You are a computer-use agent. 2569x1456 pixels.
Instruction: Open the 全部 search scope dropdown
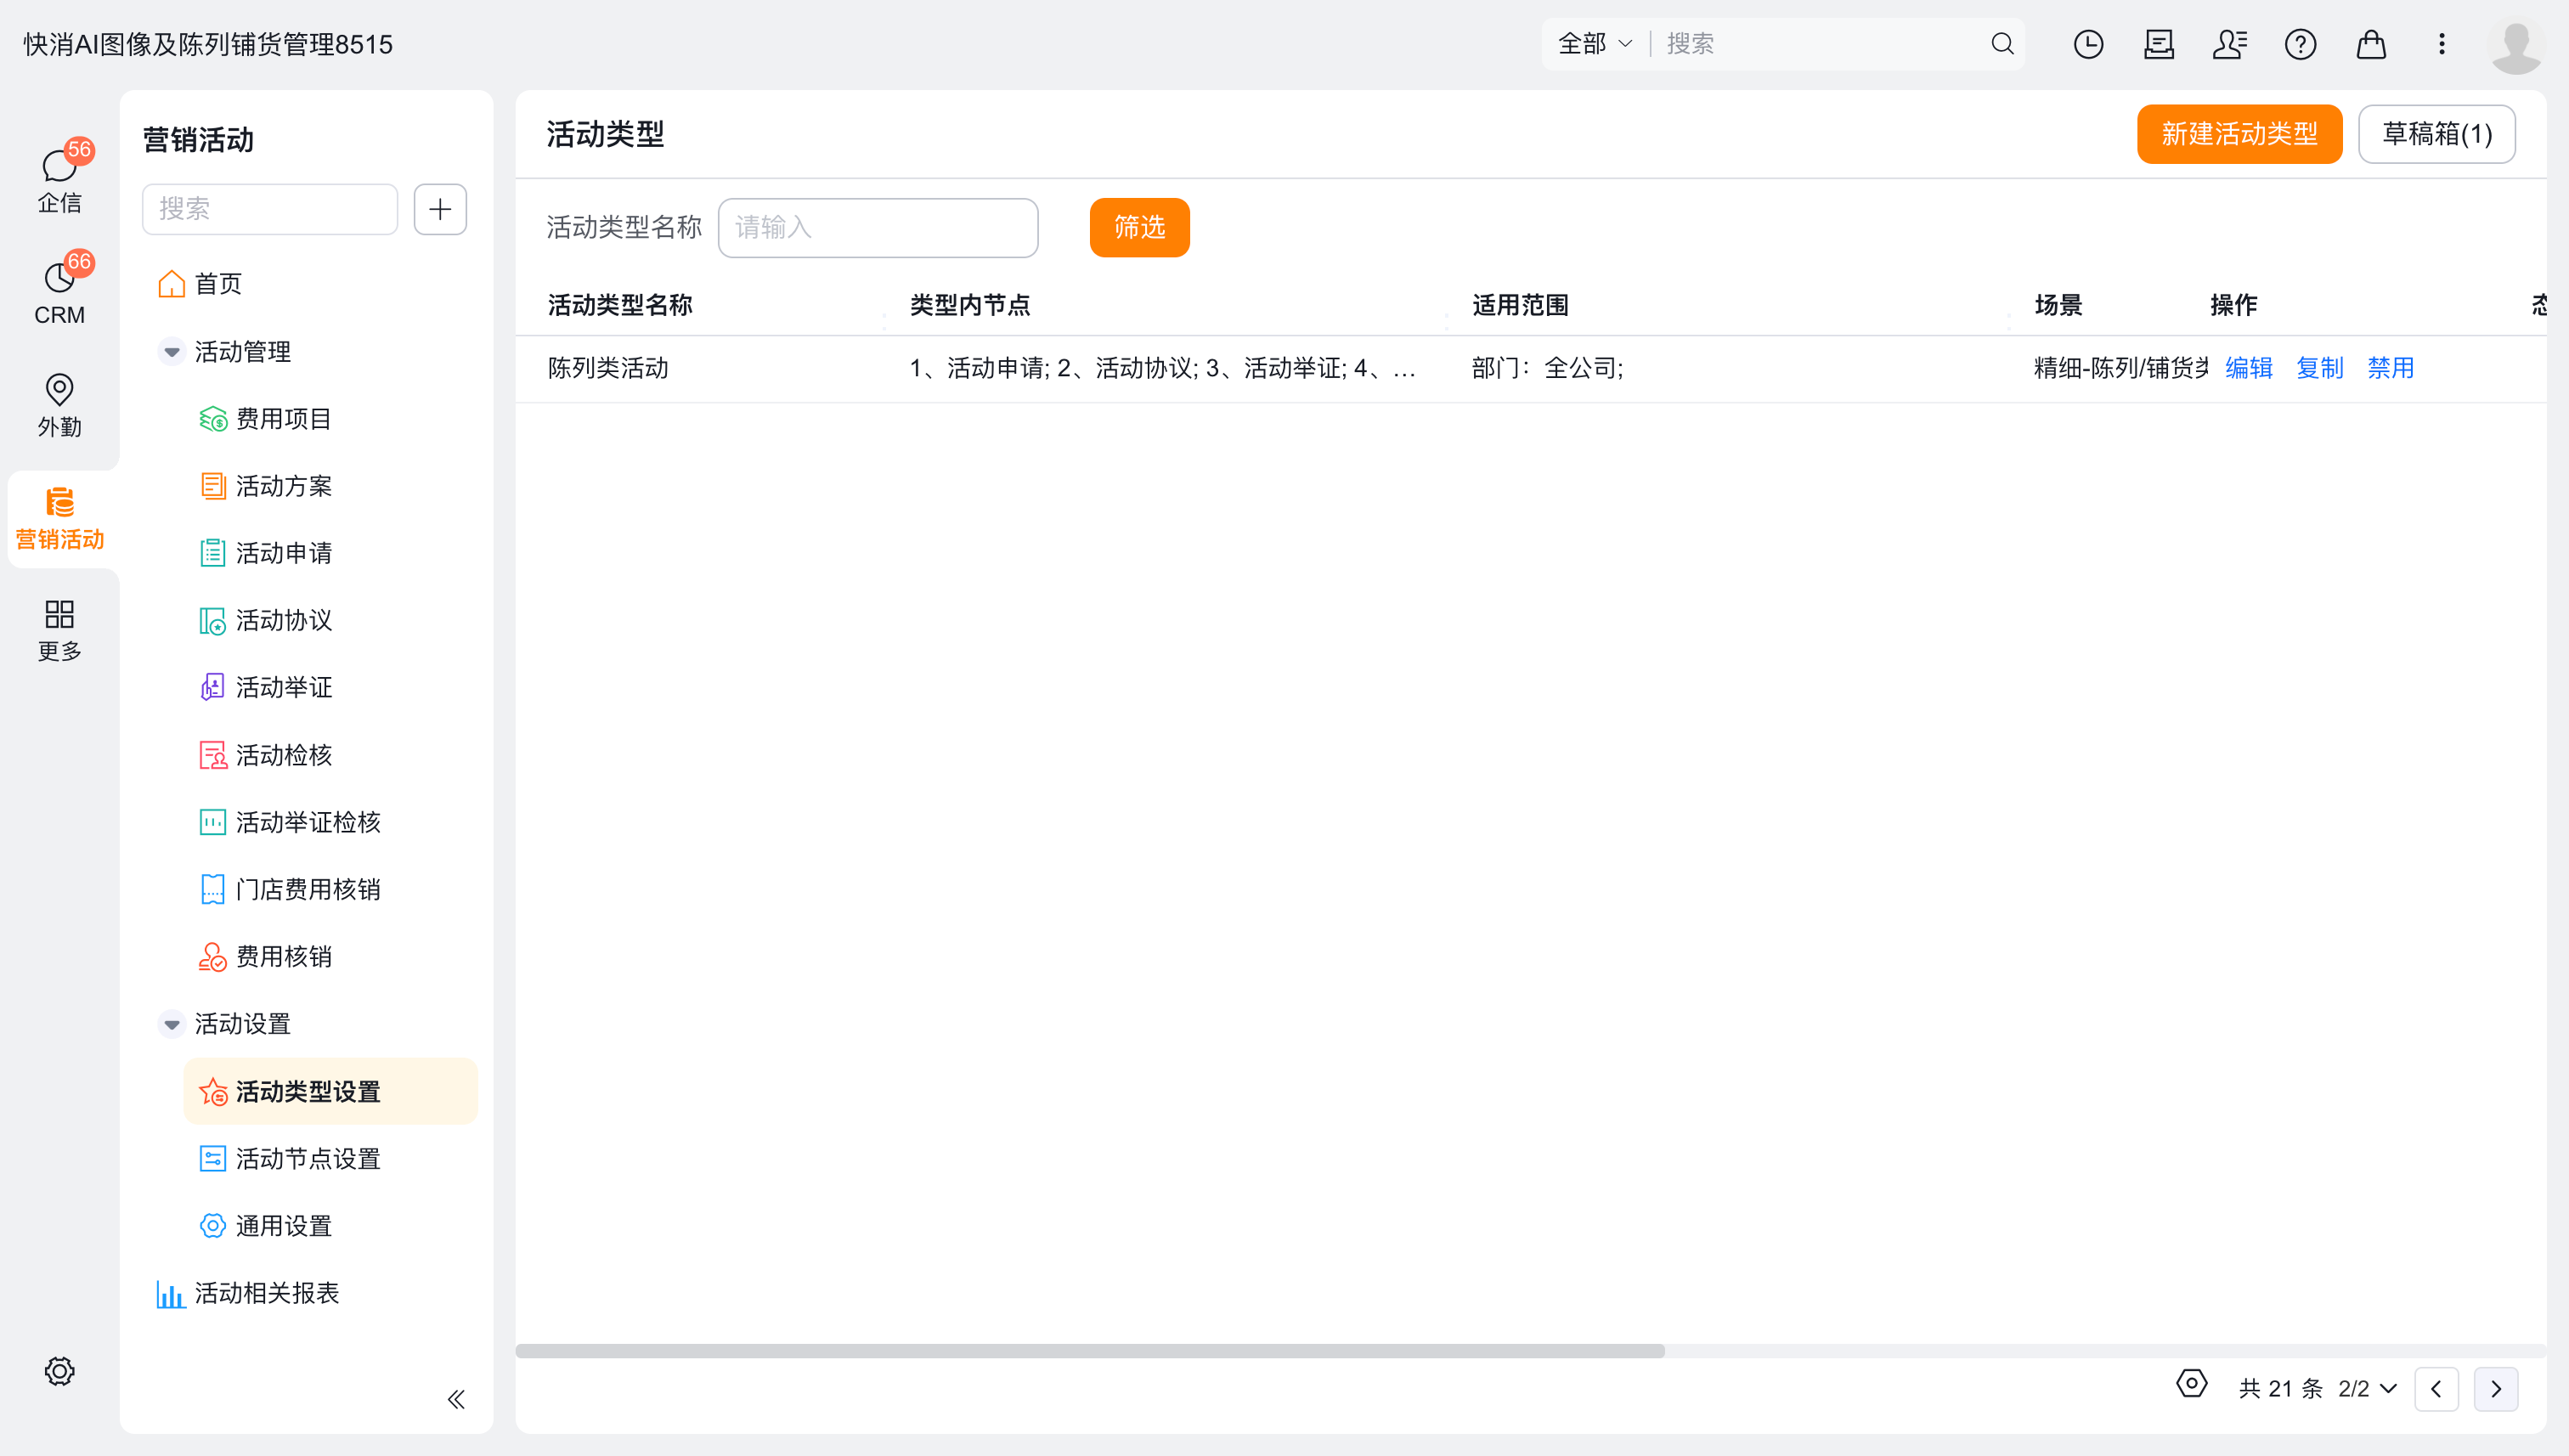point(1595,44)
